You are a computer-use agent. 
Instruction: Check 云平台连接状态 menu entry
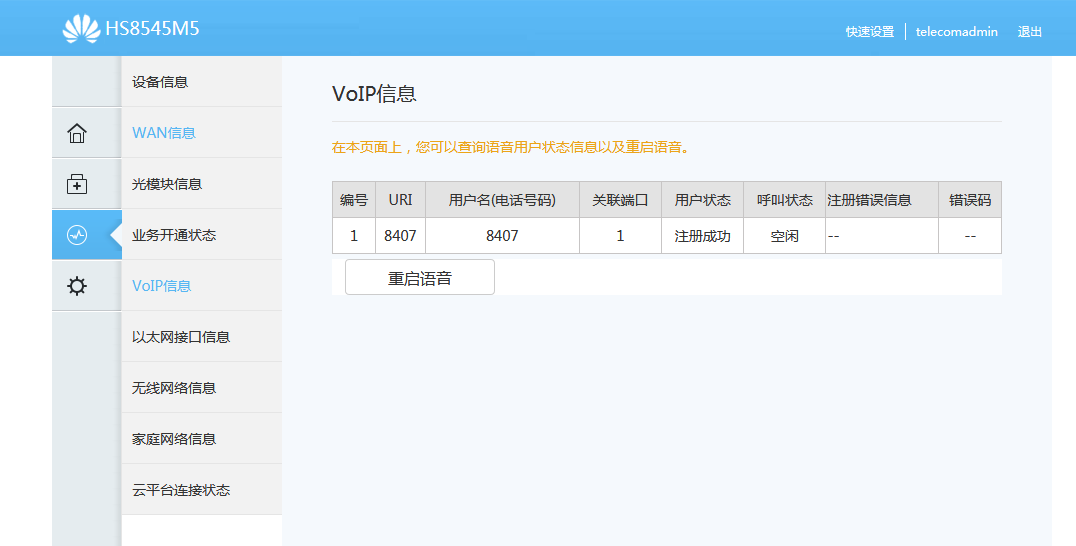[181, 490]
